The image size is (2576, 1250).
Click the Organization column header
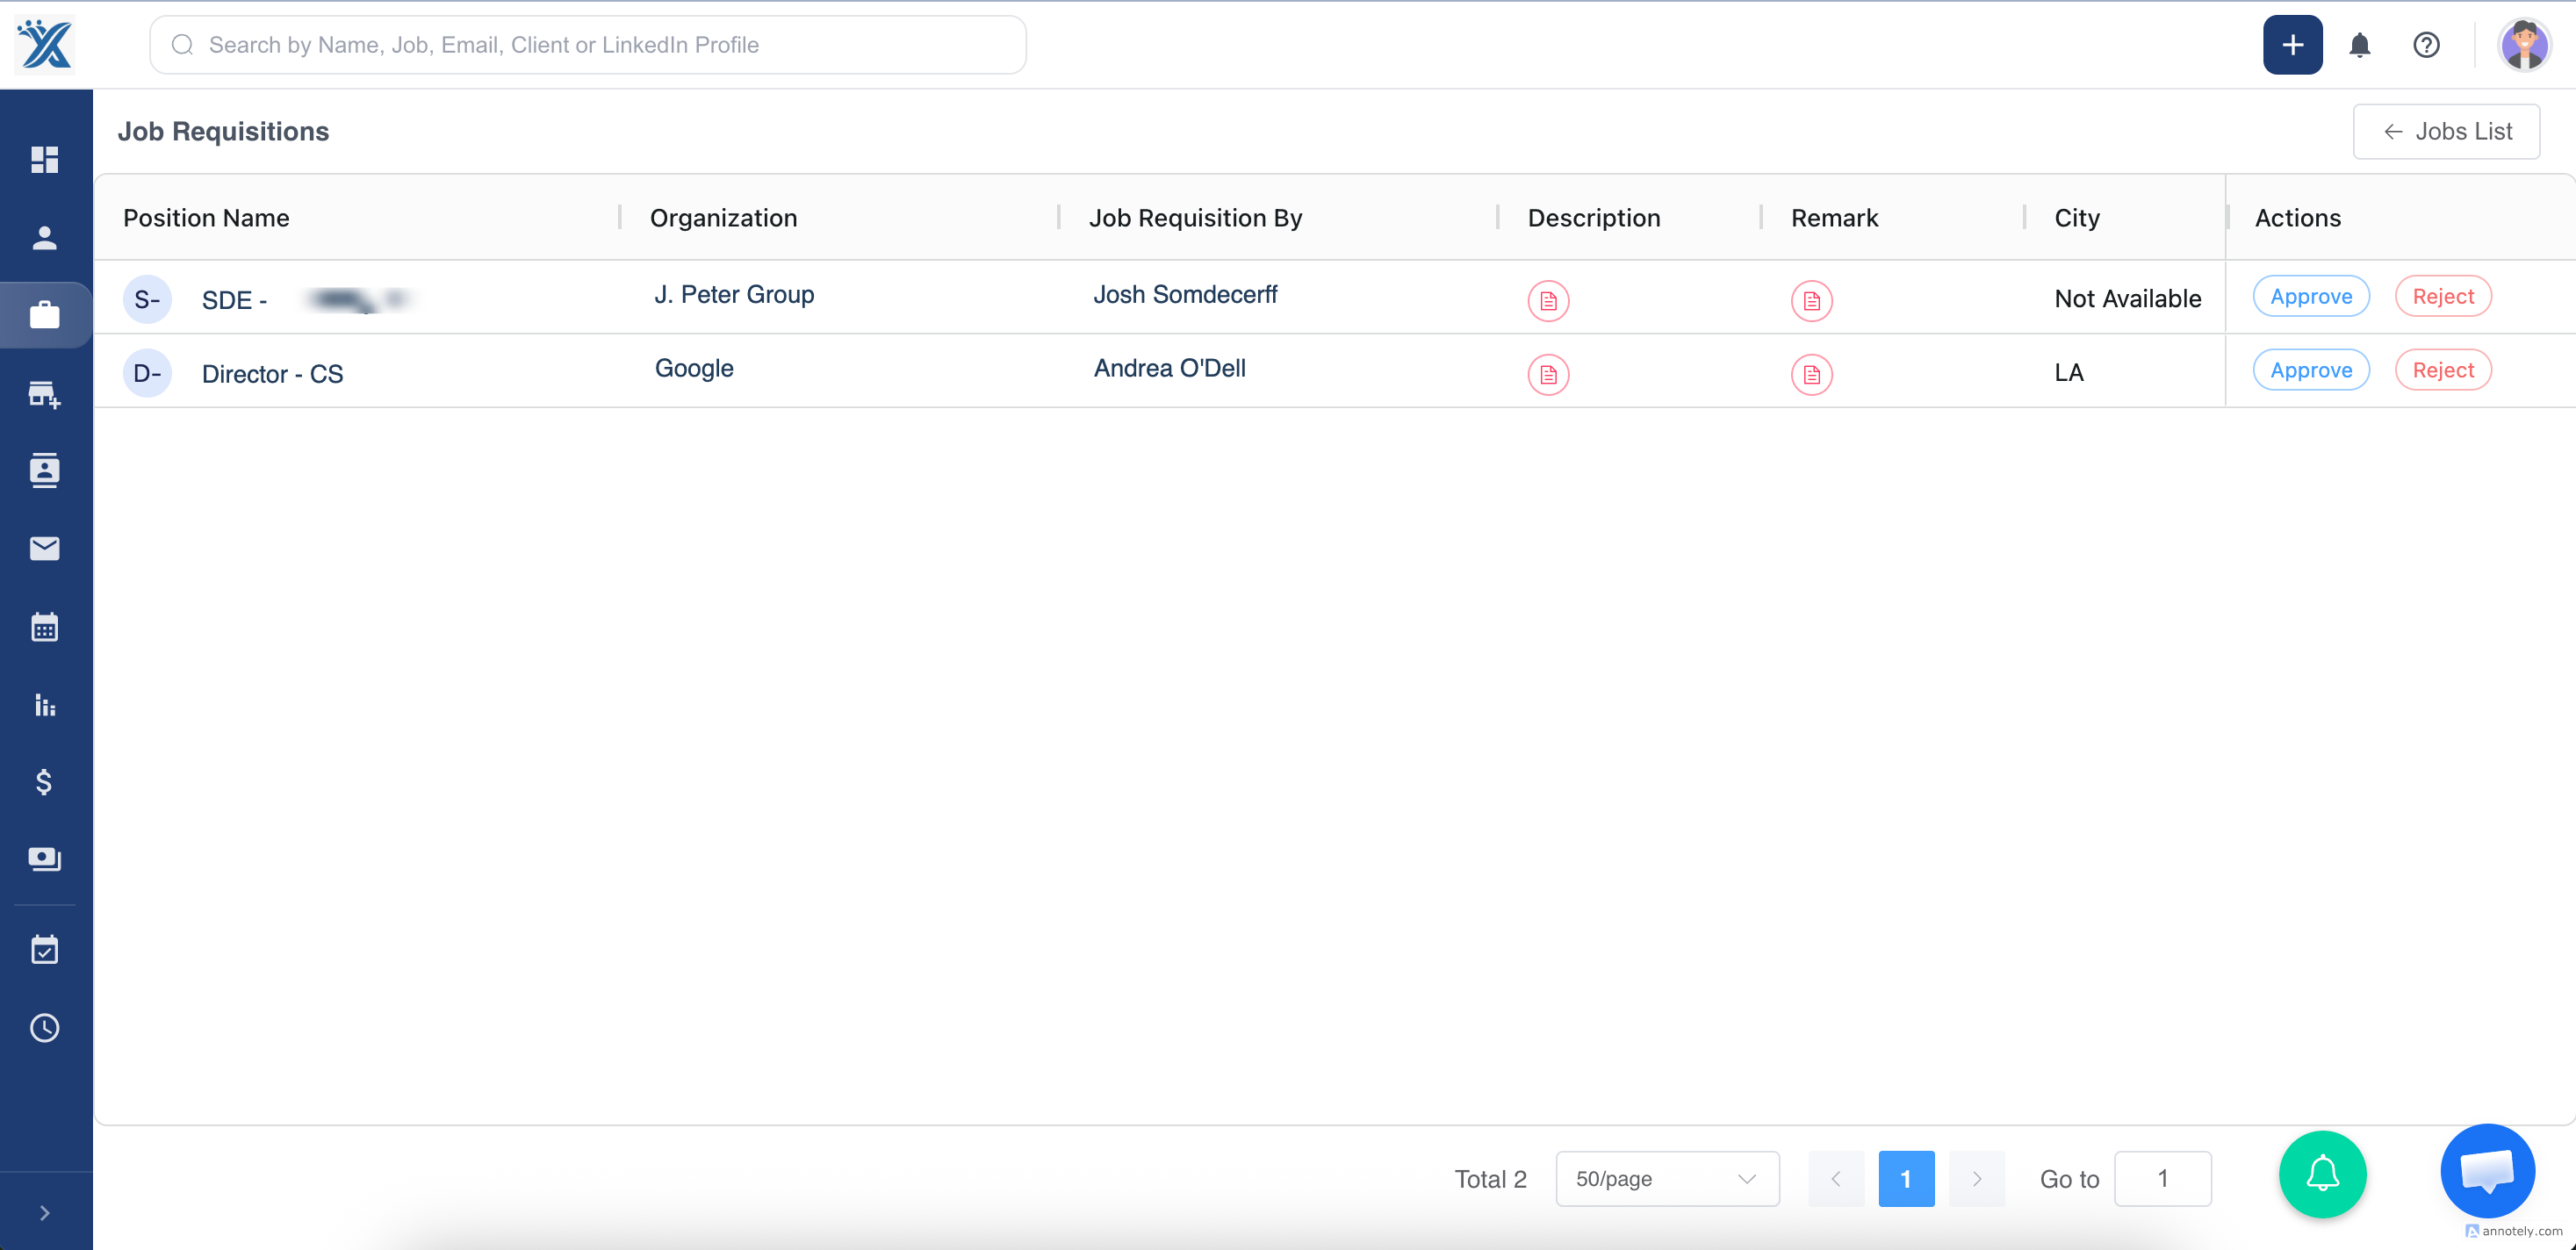coord(723,218)
